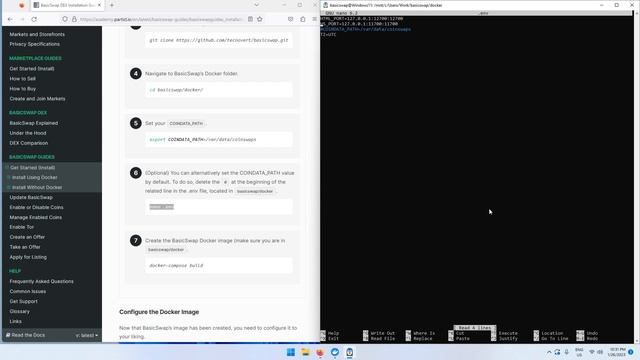Open marketplace Get Started (Install) link
Screen dimensions: 640x360
32,69
